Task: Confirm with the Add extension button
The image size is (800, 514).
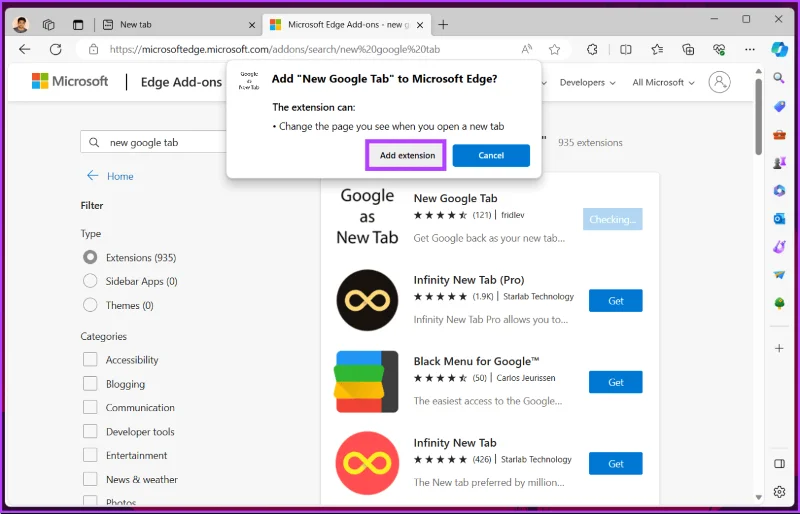Action: pyautogui.click(x=407, y=155)
